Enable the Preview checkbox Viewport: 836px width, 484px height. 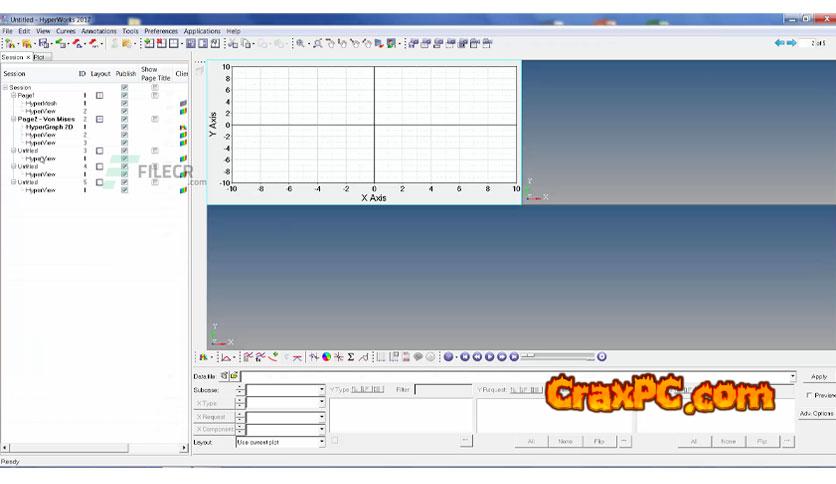(809, 395)
